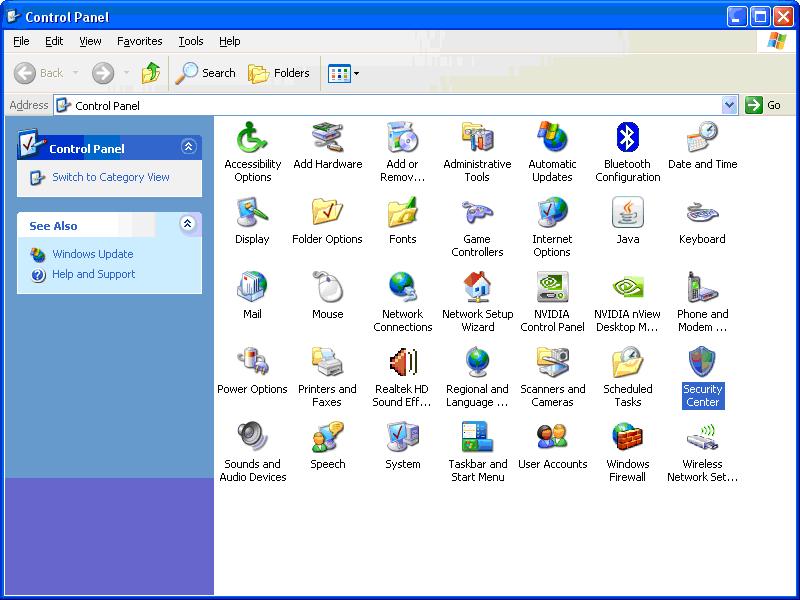Select the NVIDIA Control Panel icon
This screenshot has width=800, height=600.
click(552, 302)
